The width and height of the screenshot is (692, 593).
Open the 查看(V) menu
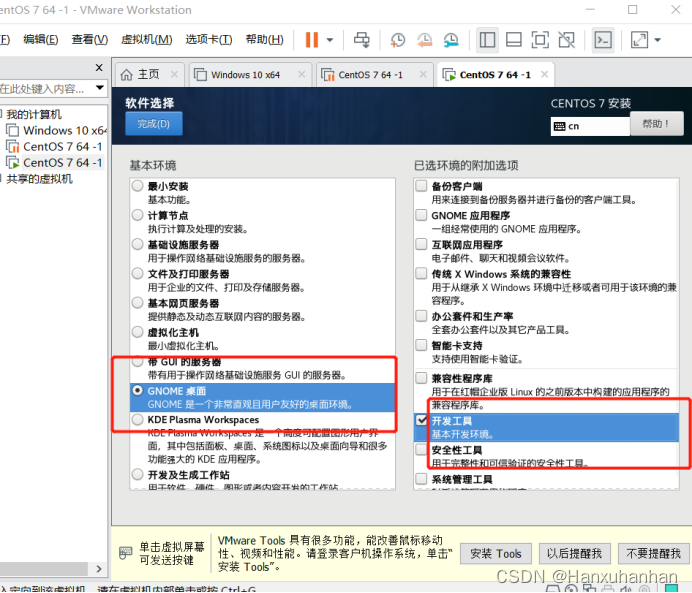pyautogui.click(x=90, y=40)
